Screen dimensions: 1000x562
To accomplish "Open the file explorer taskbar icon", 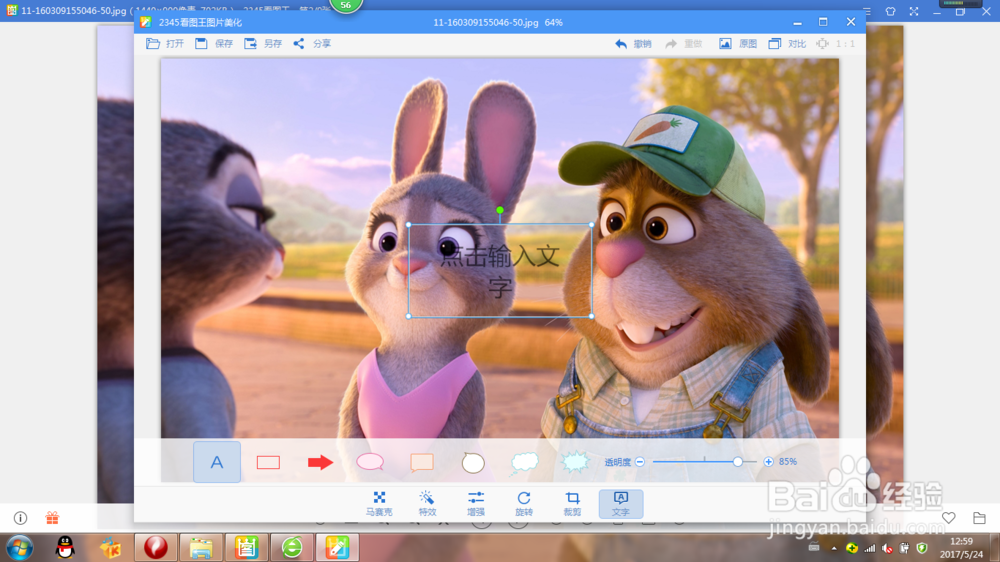I will click(x=201, y=548).
